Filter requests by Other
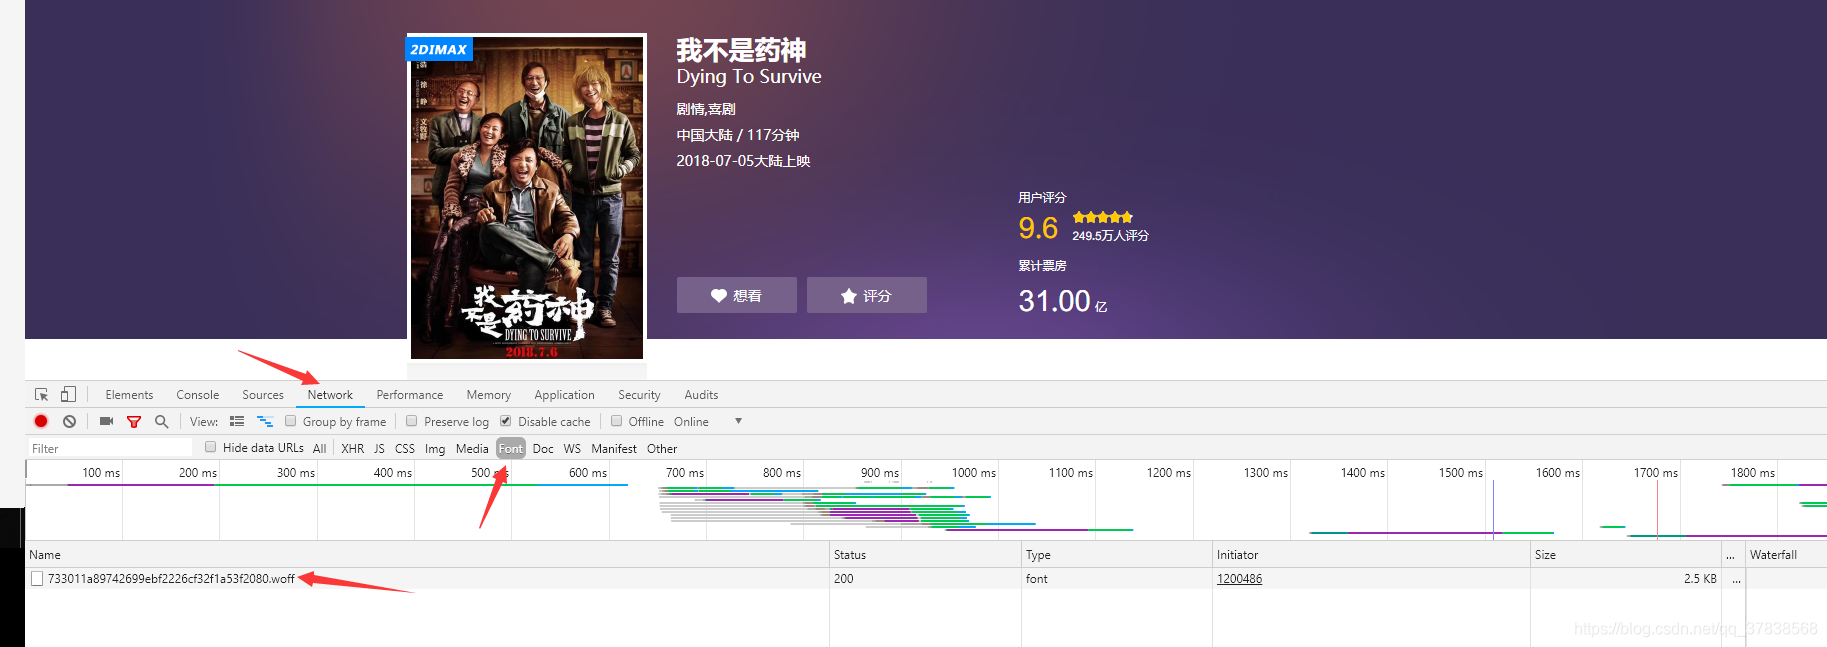Screen dimensions: 1827x647 tap(662, 449)
